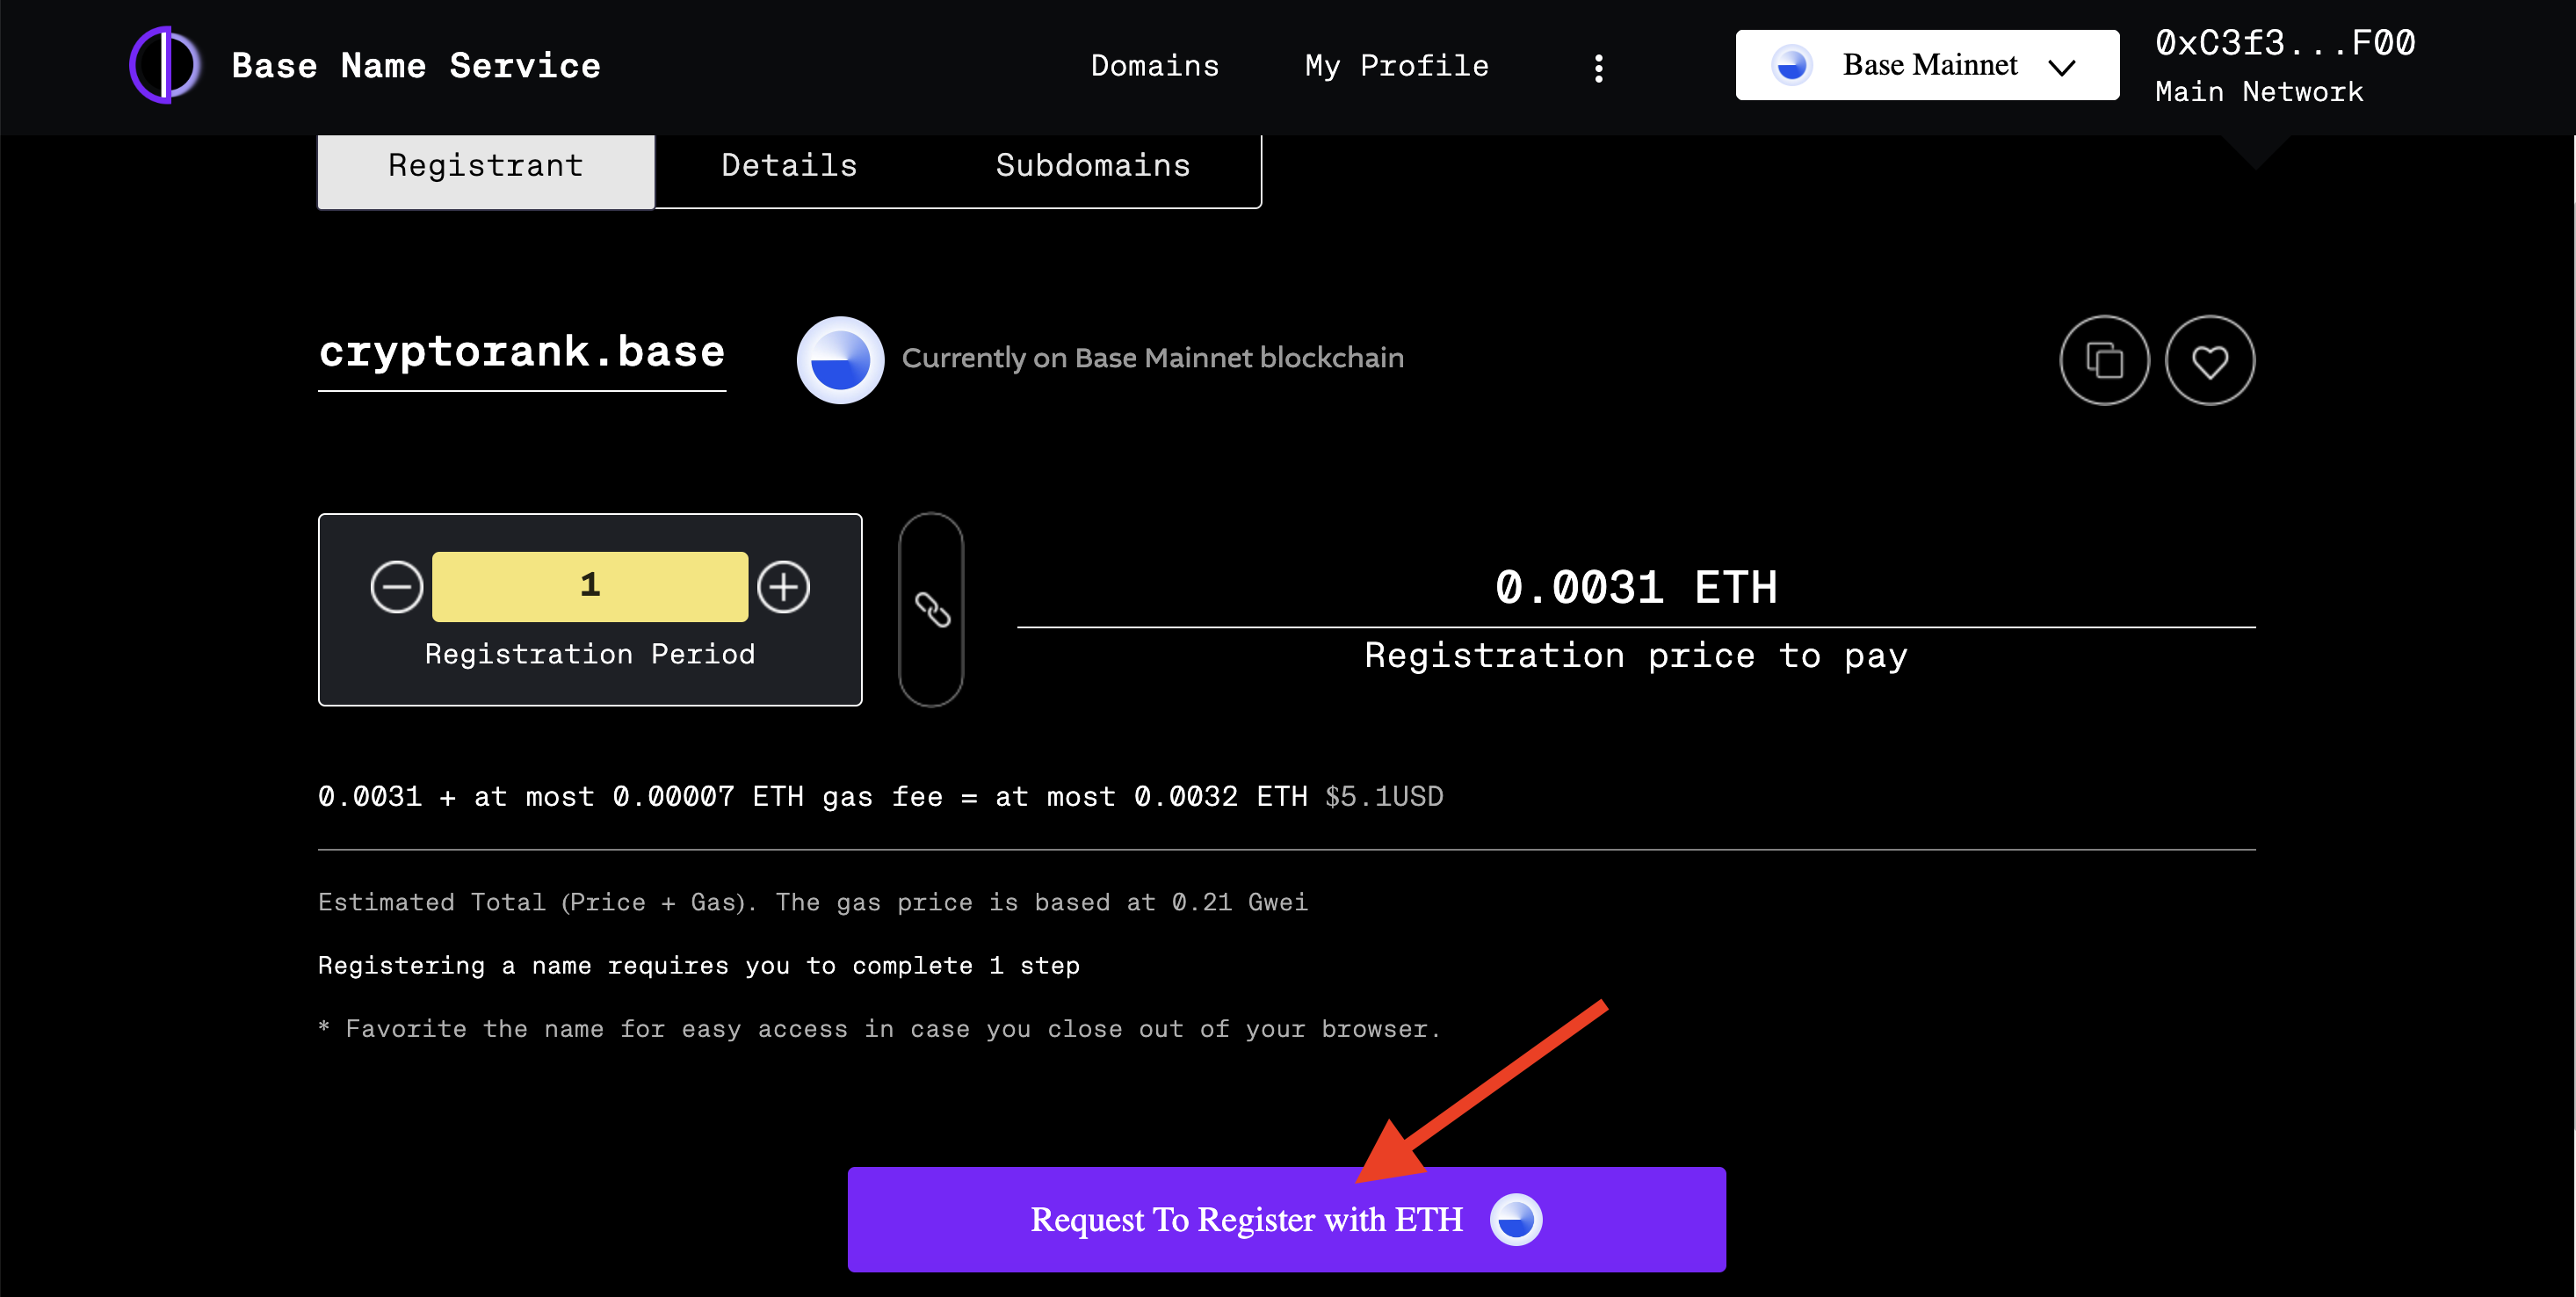Click the Base Name Service logo
Screen dimensions: 2576x1297
click(x=165, y=64)
